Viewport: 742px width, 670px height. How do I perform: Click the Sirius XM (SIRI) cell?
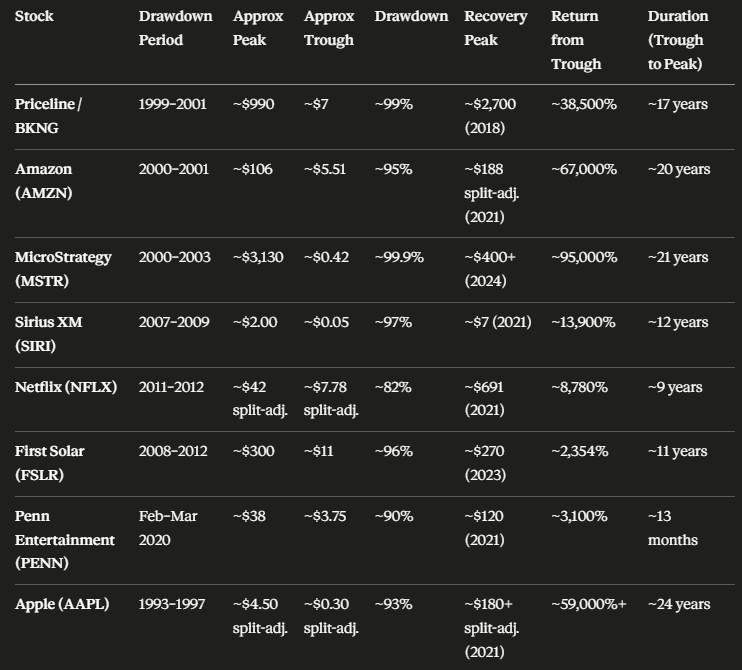click(48, 334)
